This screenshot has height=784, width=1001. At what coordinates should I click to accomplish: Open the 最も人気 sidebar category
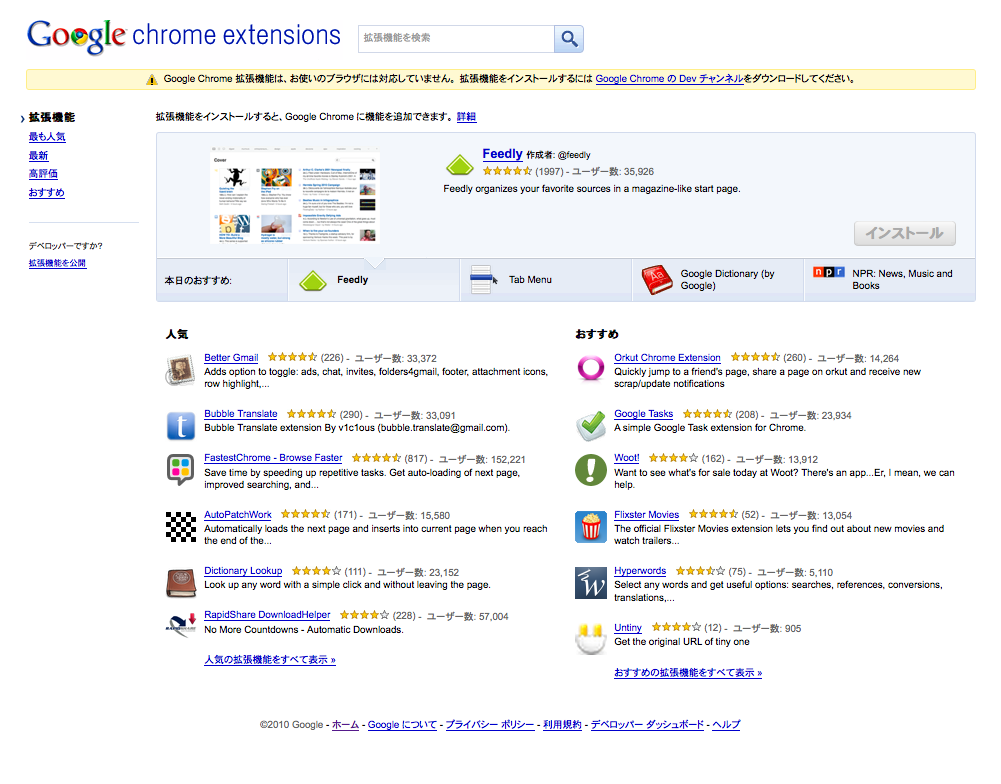pos(47,137)
